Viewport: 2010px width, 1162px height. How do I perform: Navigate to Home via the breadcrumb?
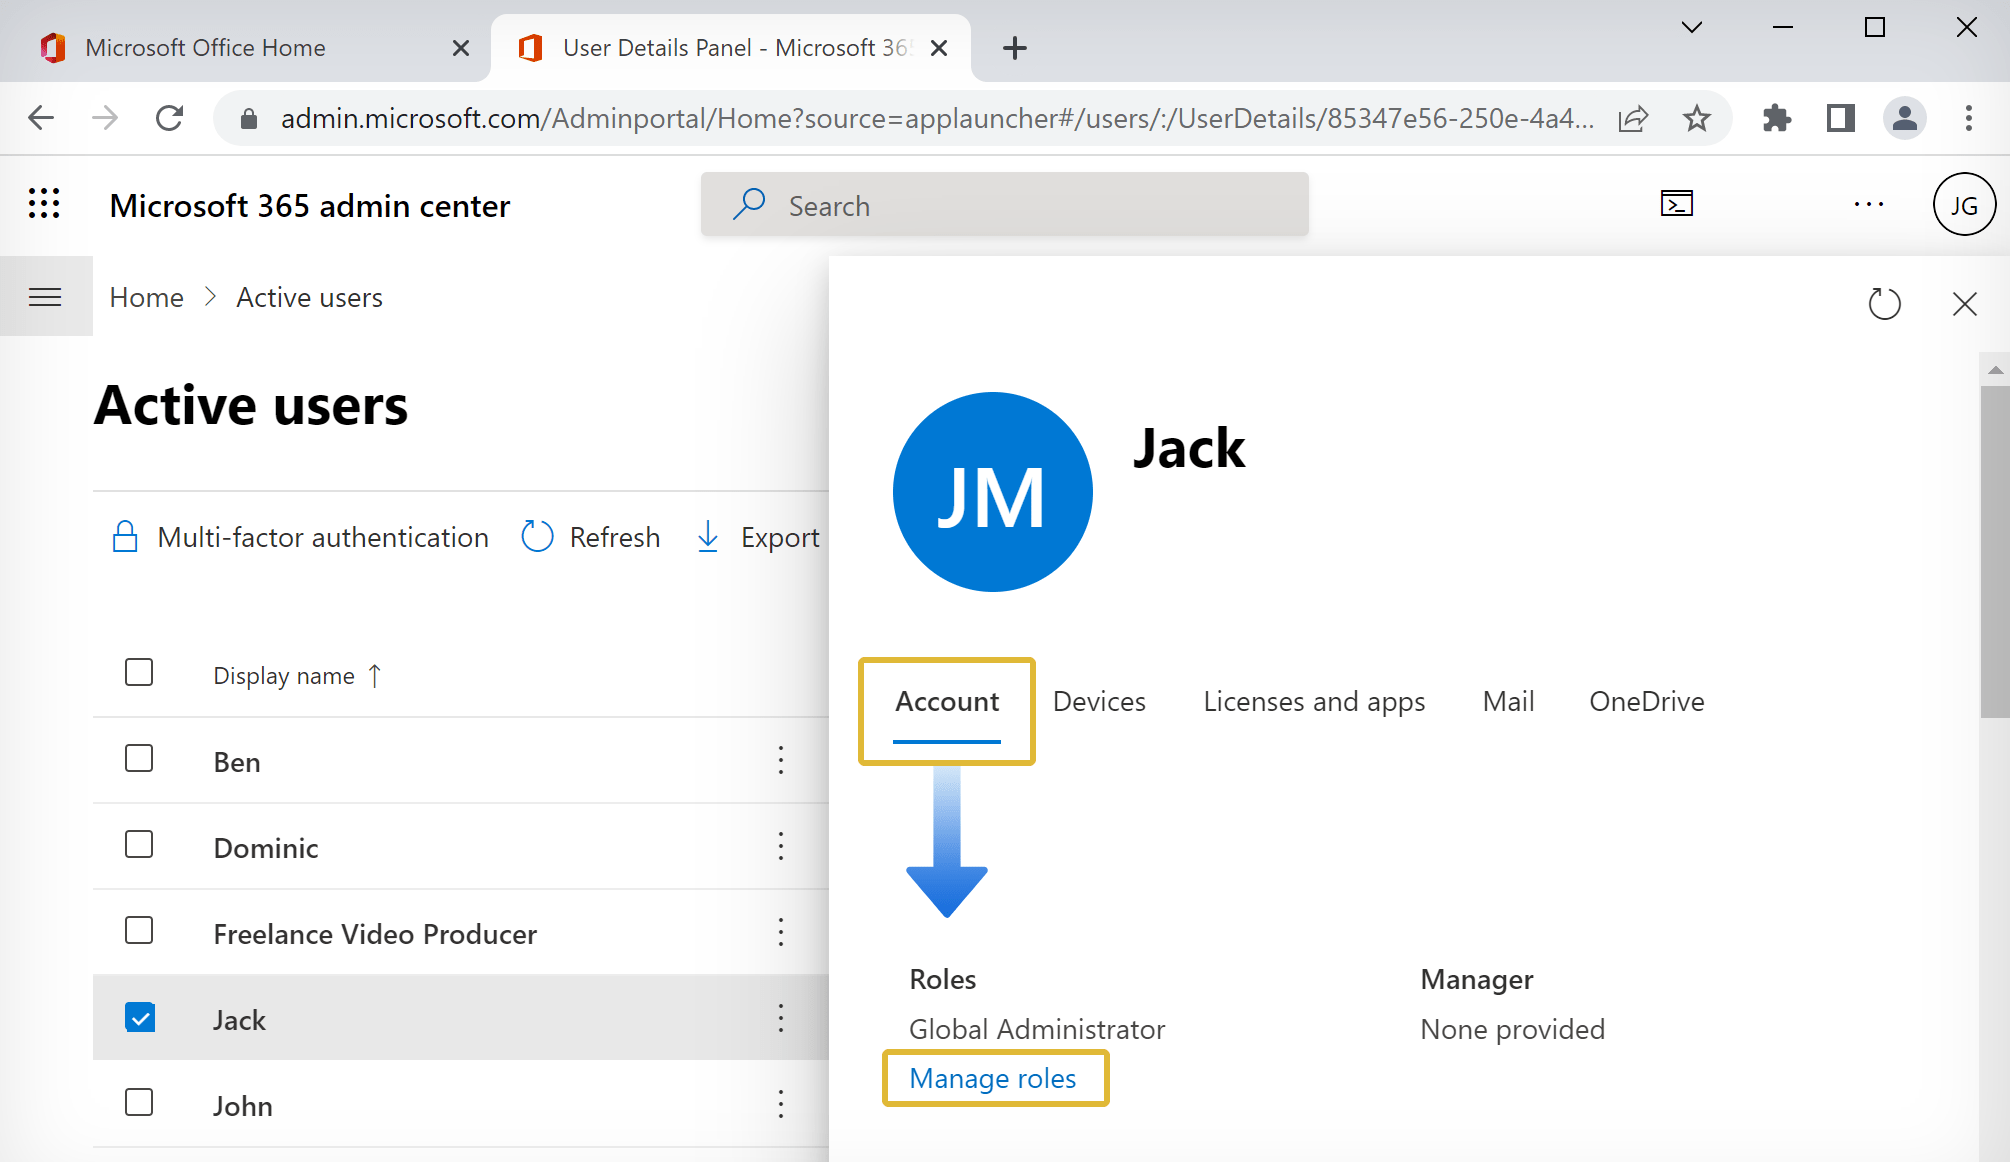point(146,296)
